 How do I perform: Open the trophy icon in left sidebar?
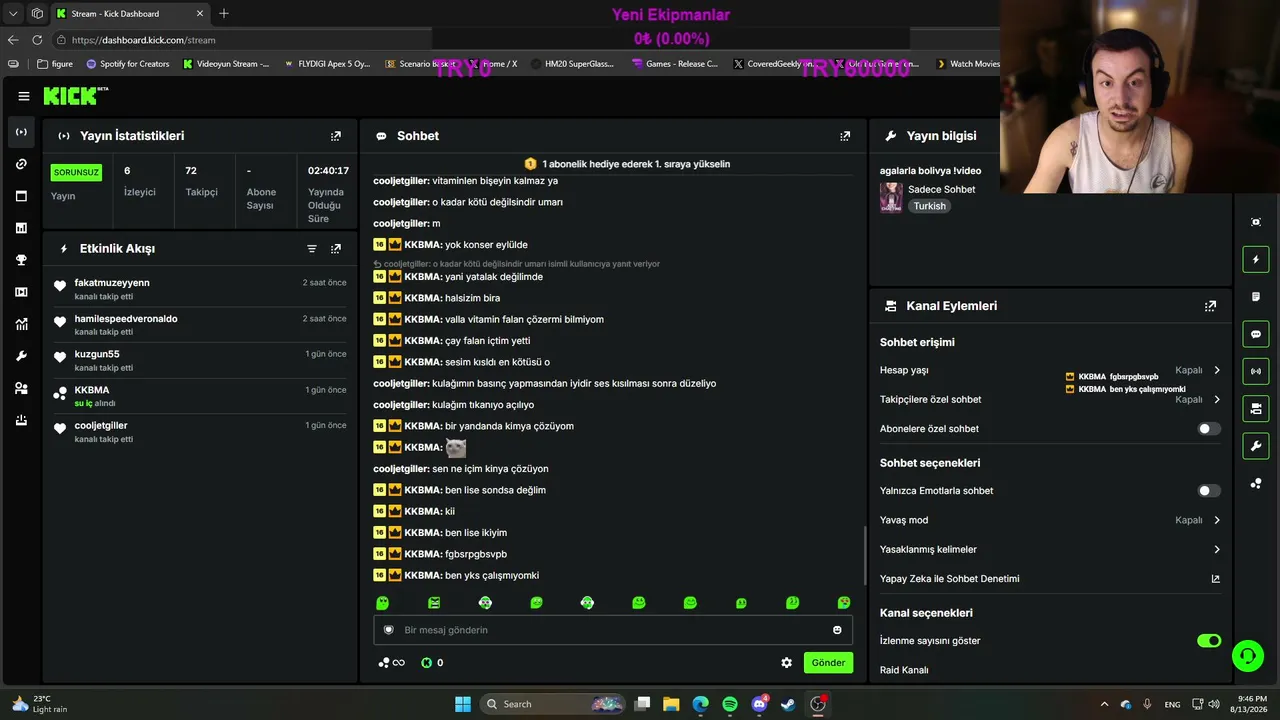(22, 260)
